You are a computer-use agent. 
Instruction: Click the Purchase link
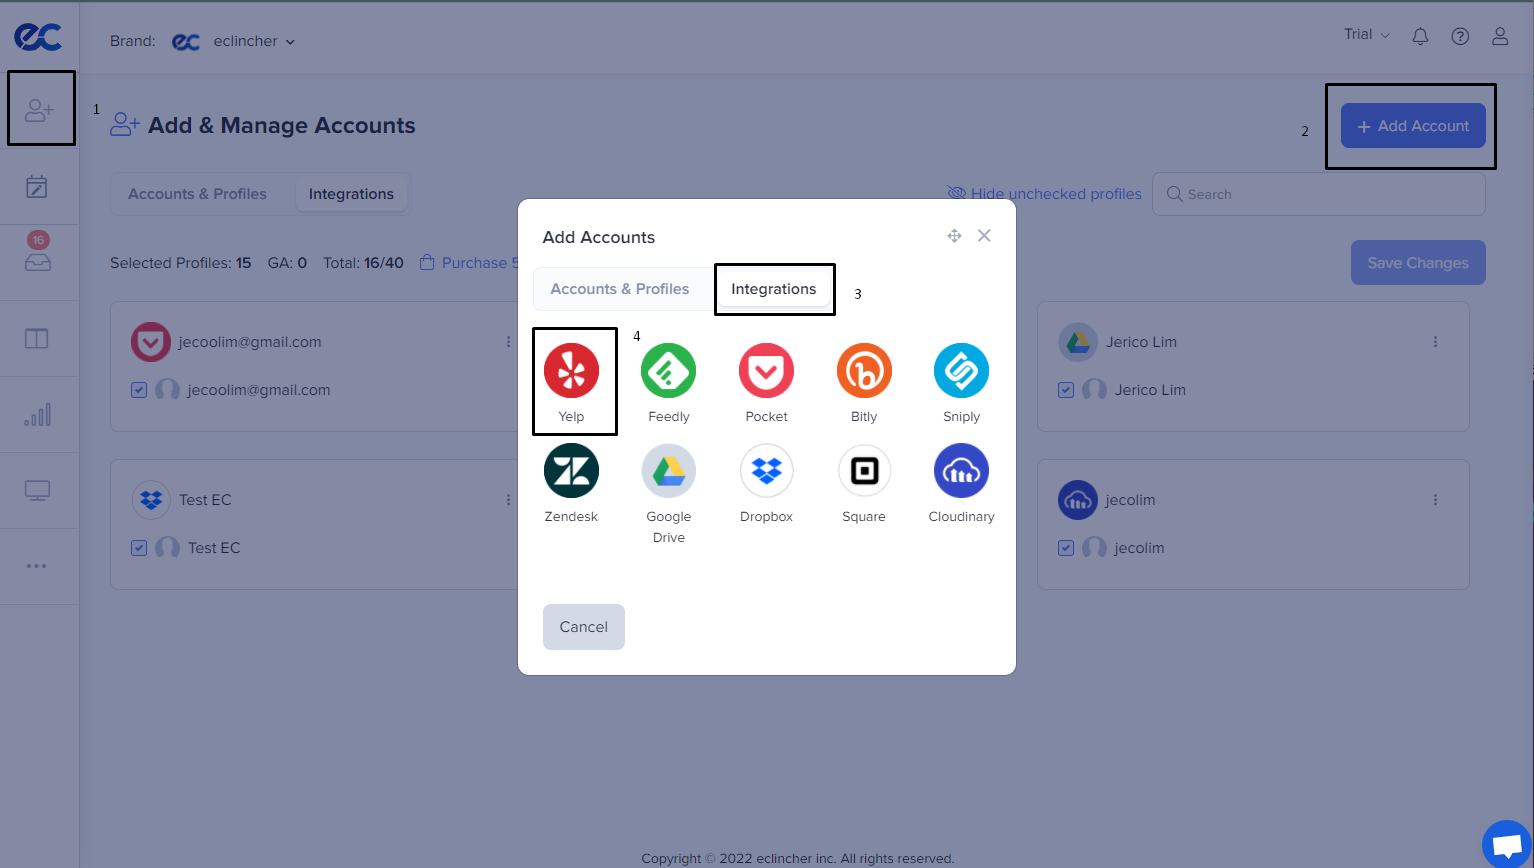[469, 263]
